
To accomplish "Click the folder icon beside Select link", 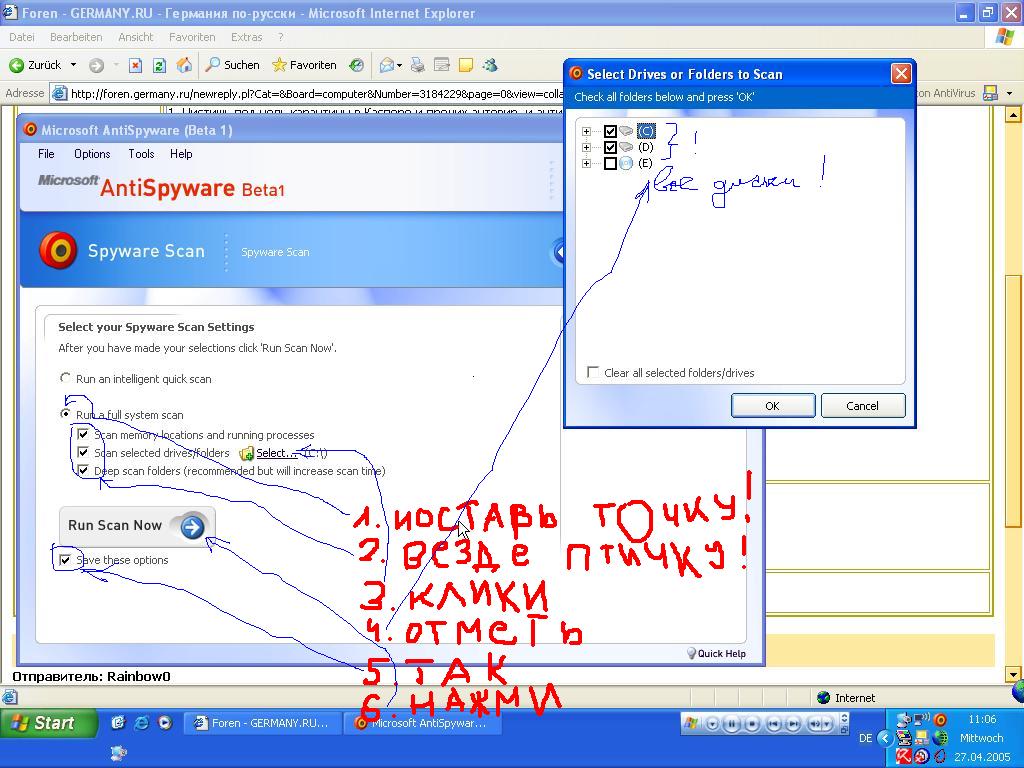I will coord(246,453).
